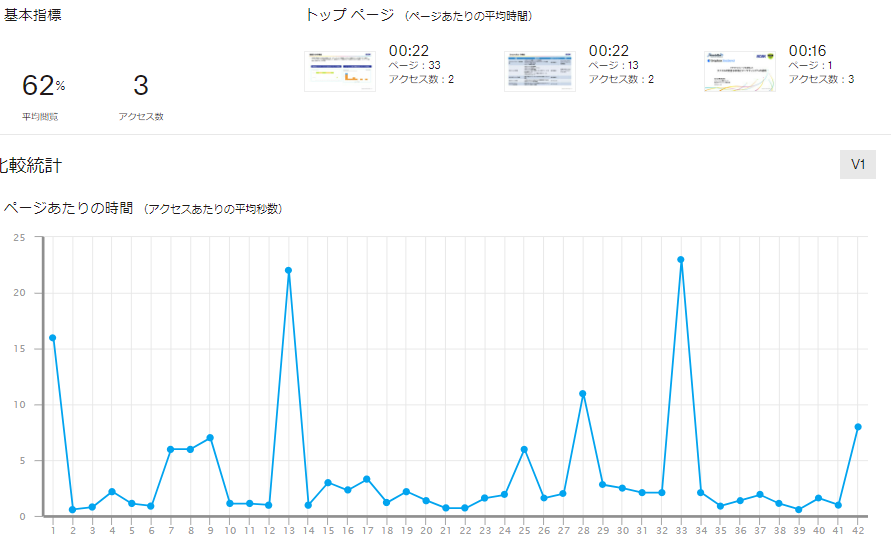Select the chart data point for page 13
This screenshot has height=547, width=893.
click(288, 270)
